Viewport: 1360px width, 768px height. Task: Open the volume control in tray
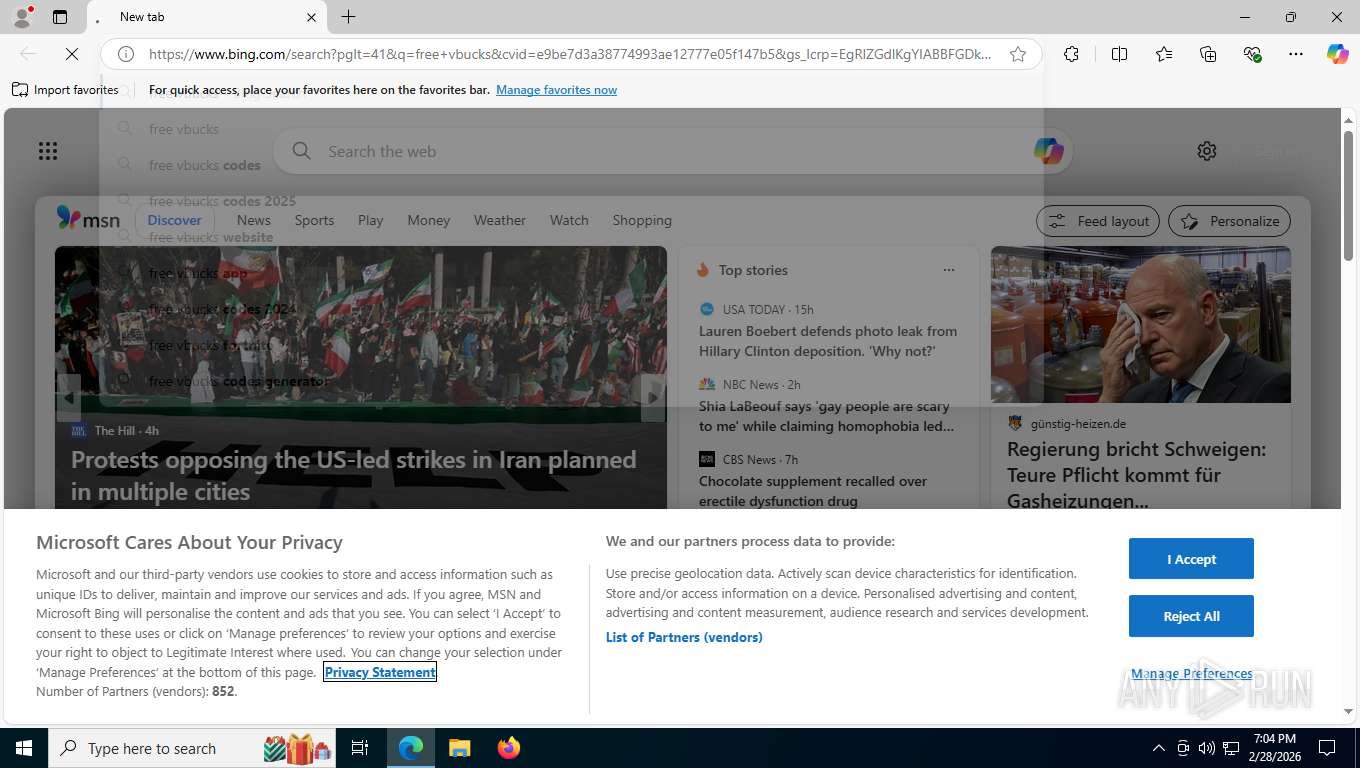pos(1206,748)
